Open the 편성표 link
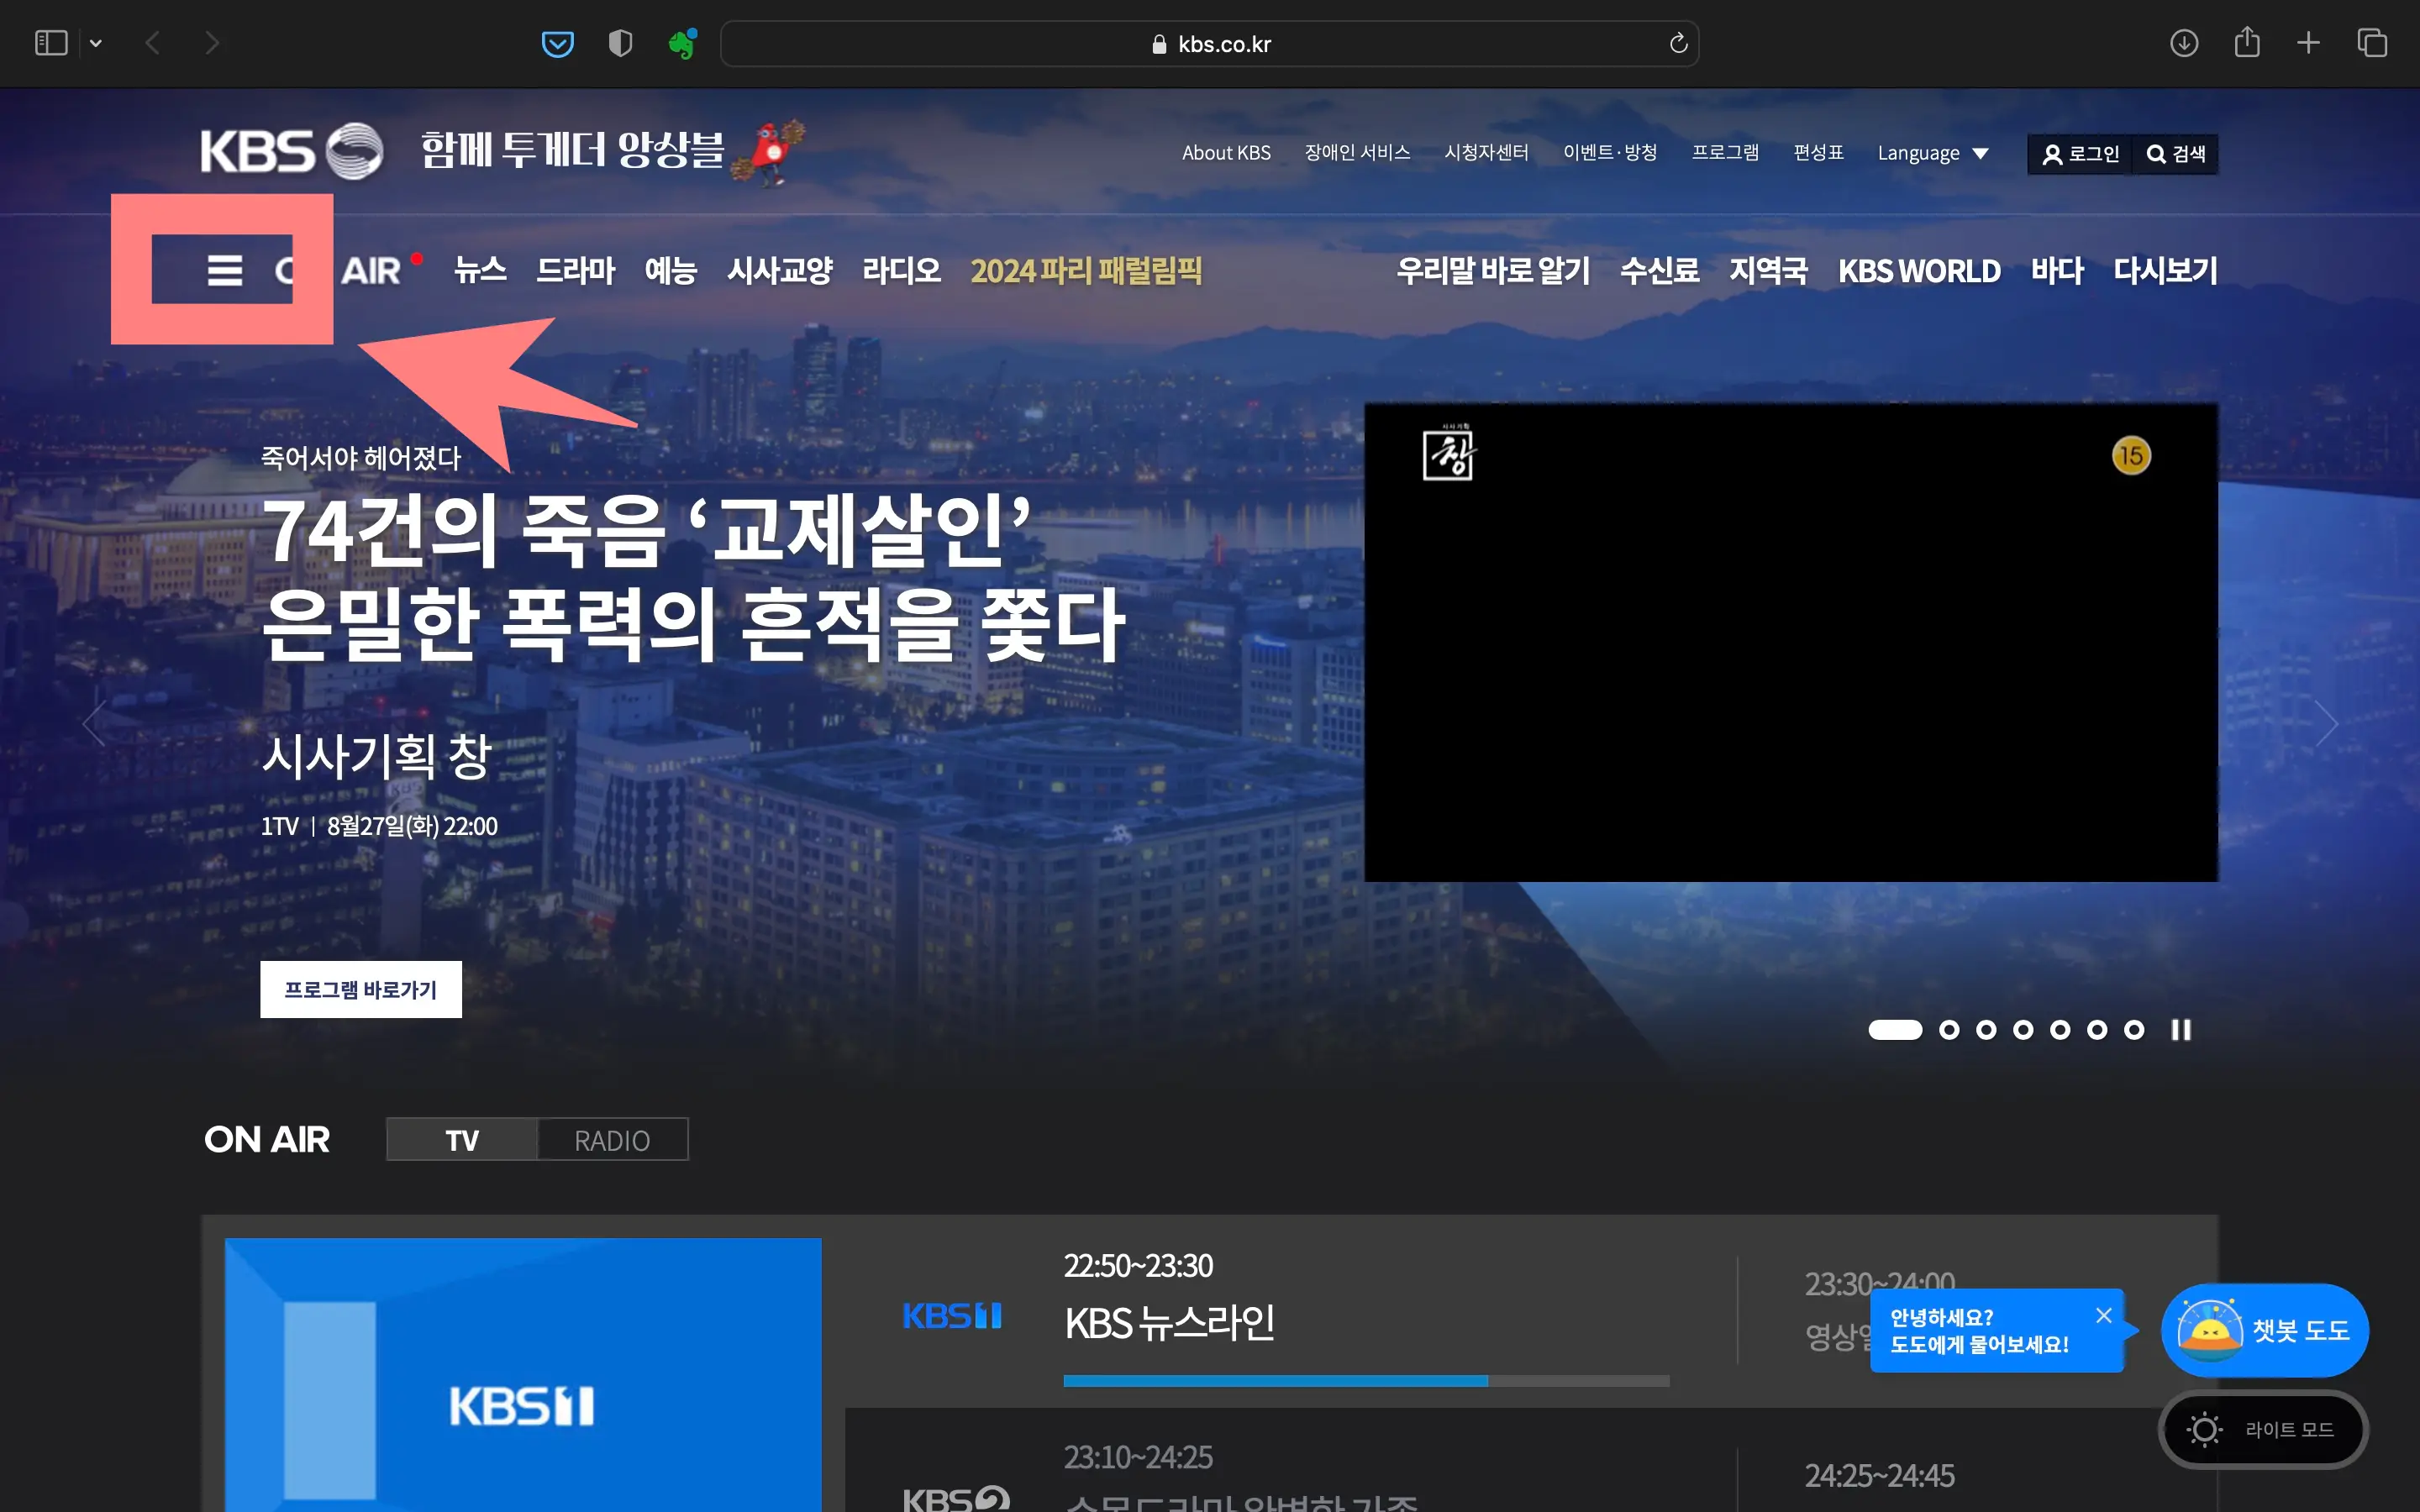 point(1816,153)
